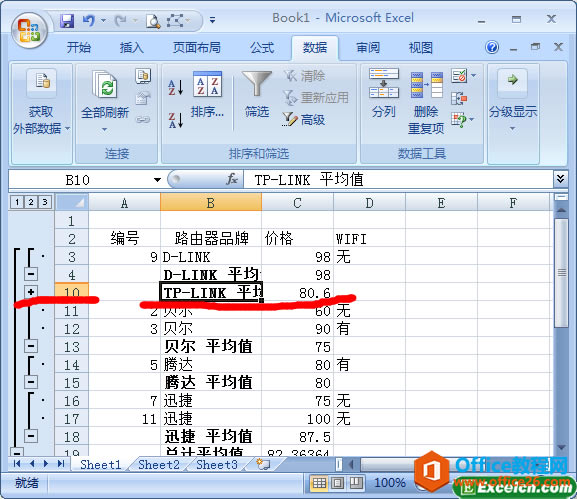
Task: Expand 全部刷新 dropdown arrow
Action: click(x=105, y=129)
